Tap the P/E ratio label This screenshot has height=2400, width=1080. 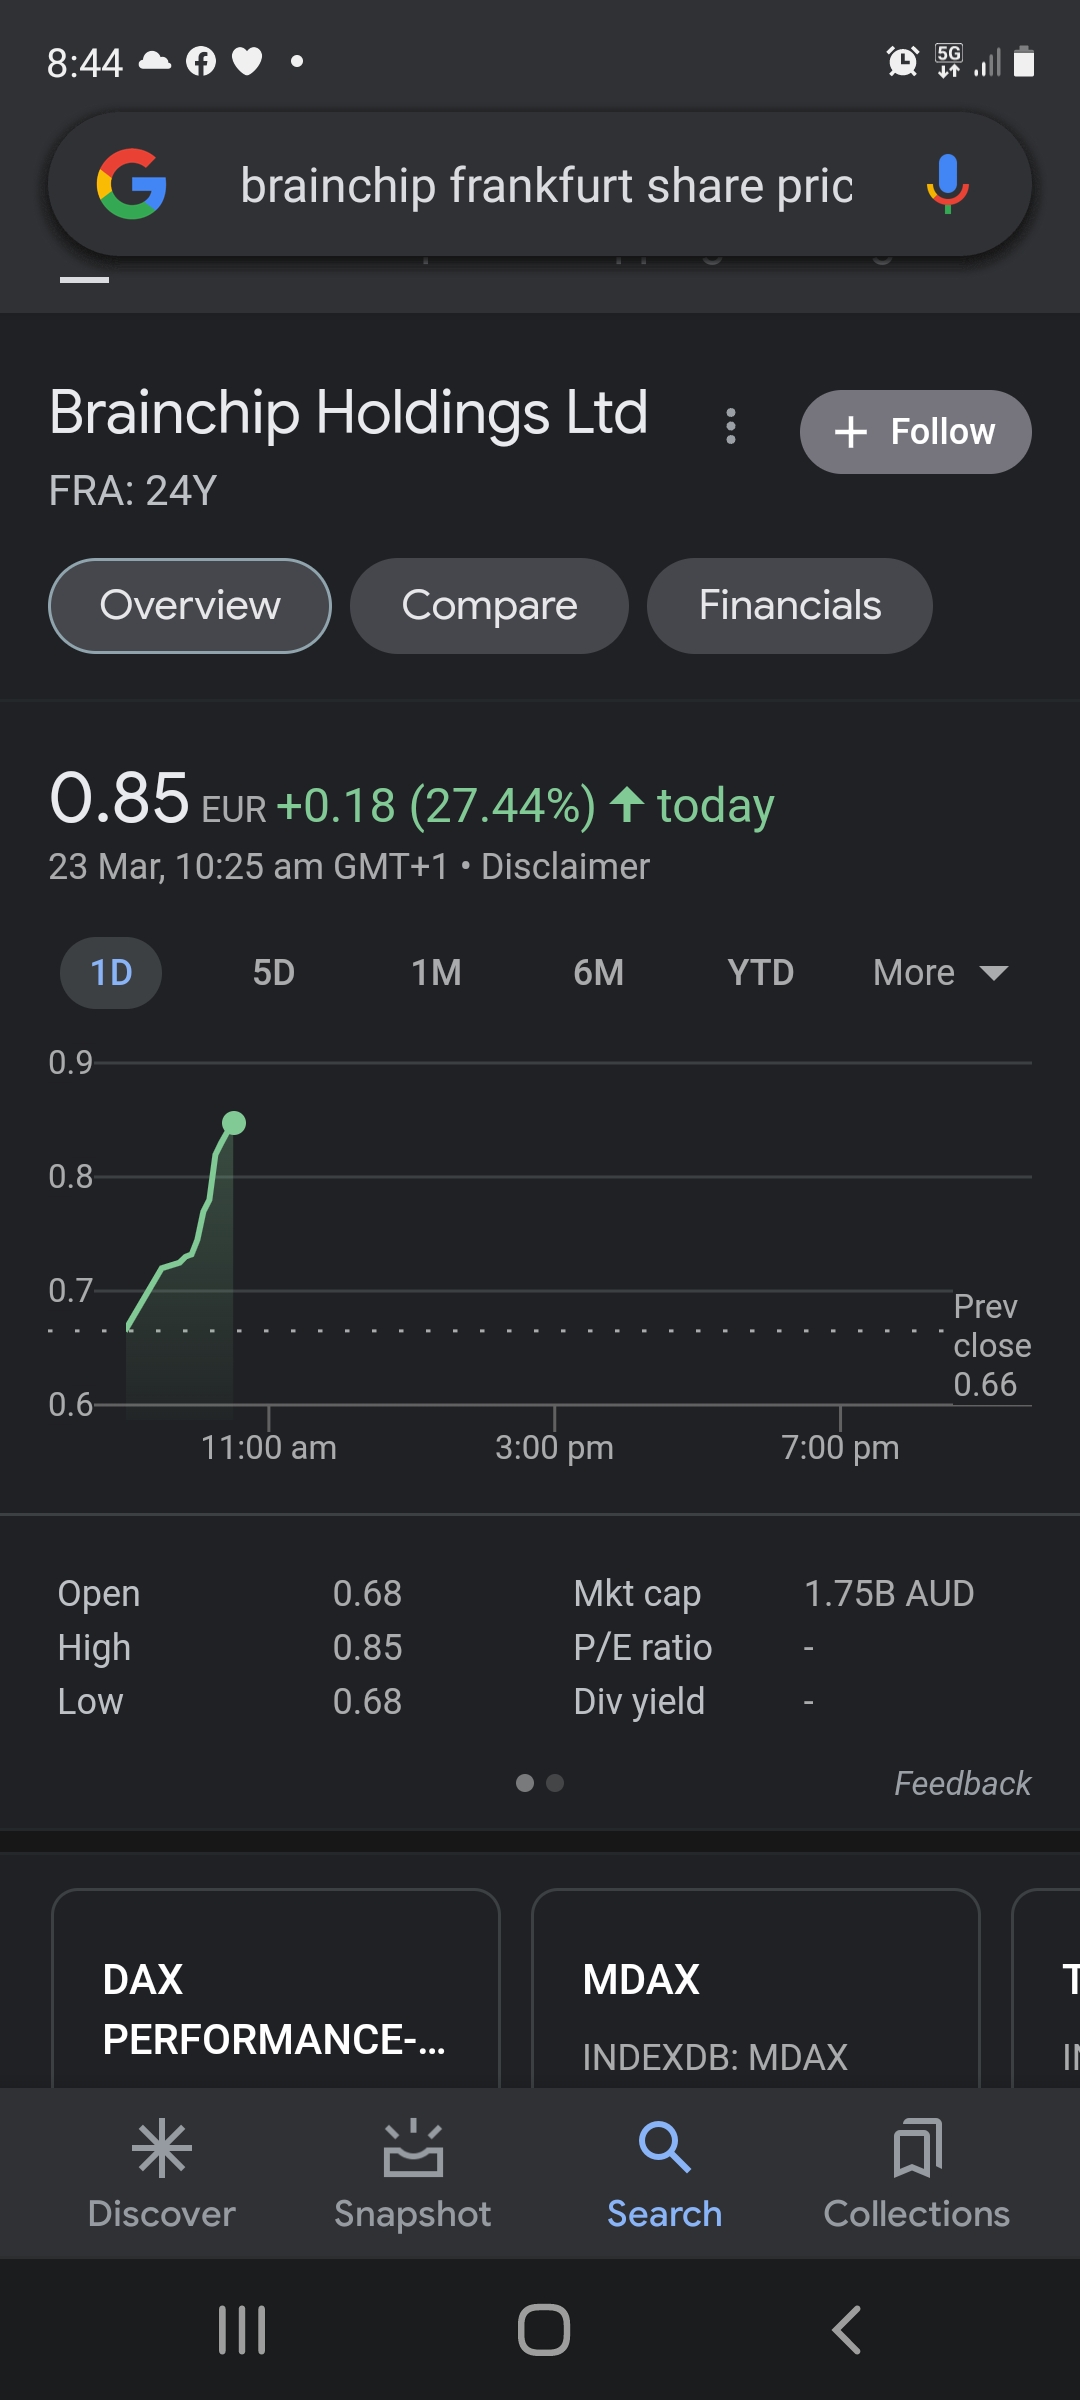[643, 1647]
